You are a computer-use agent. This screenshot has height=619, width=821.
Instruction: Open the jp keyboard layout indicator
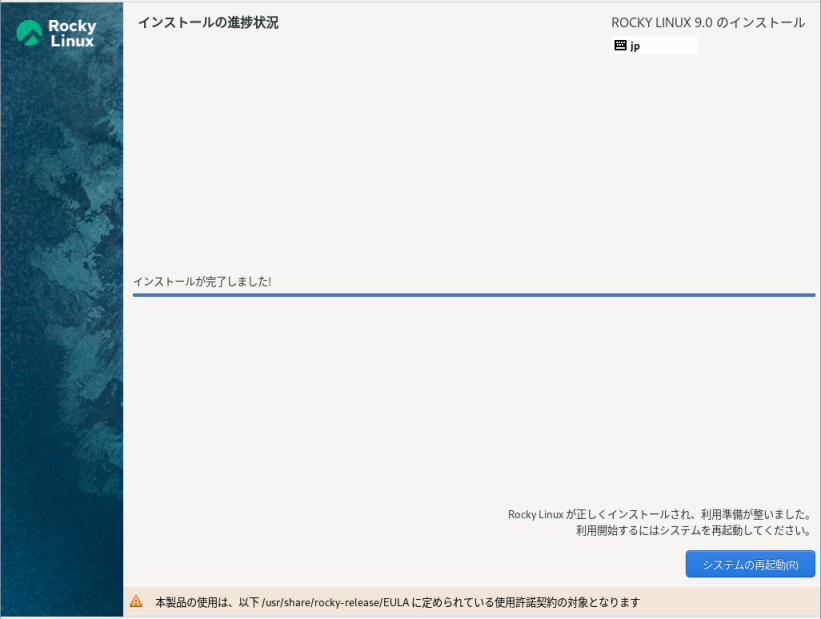tap(653, 46)
